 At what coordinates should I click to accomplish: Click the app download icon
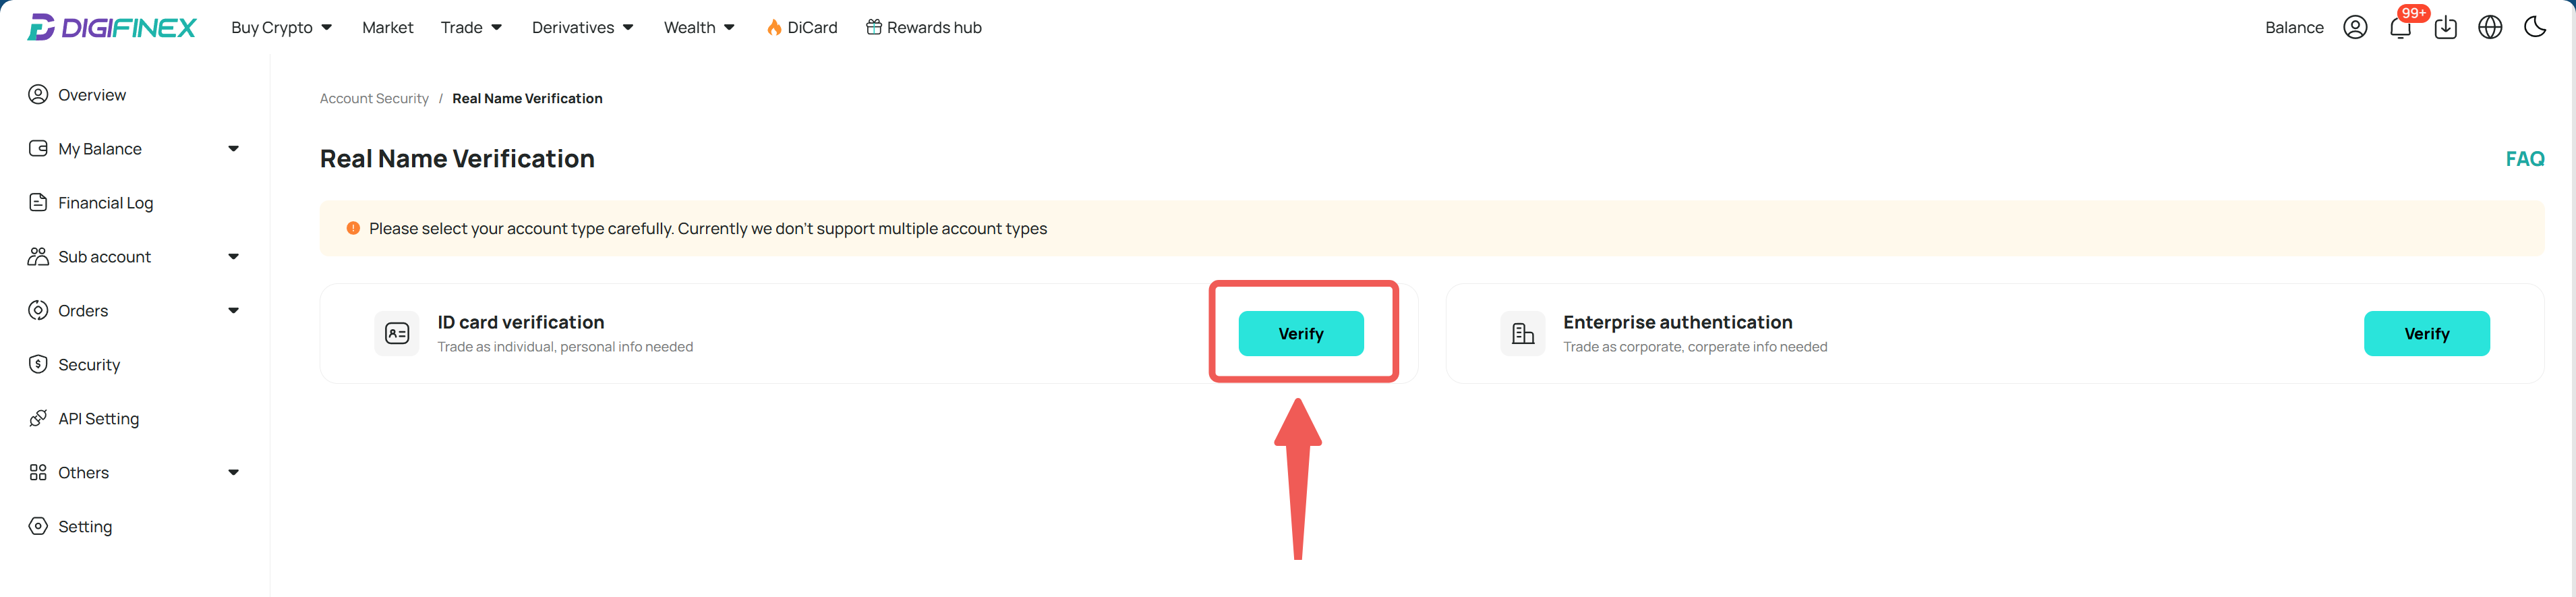point(2445,27)
